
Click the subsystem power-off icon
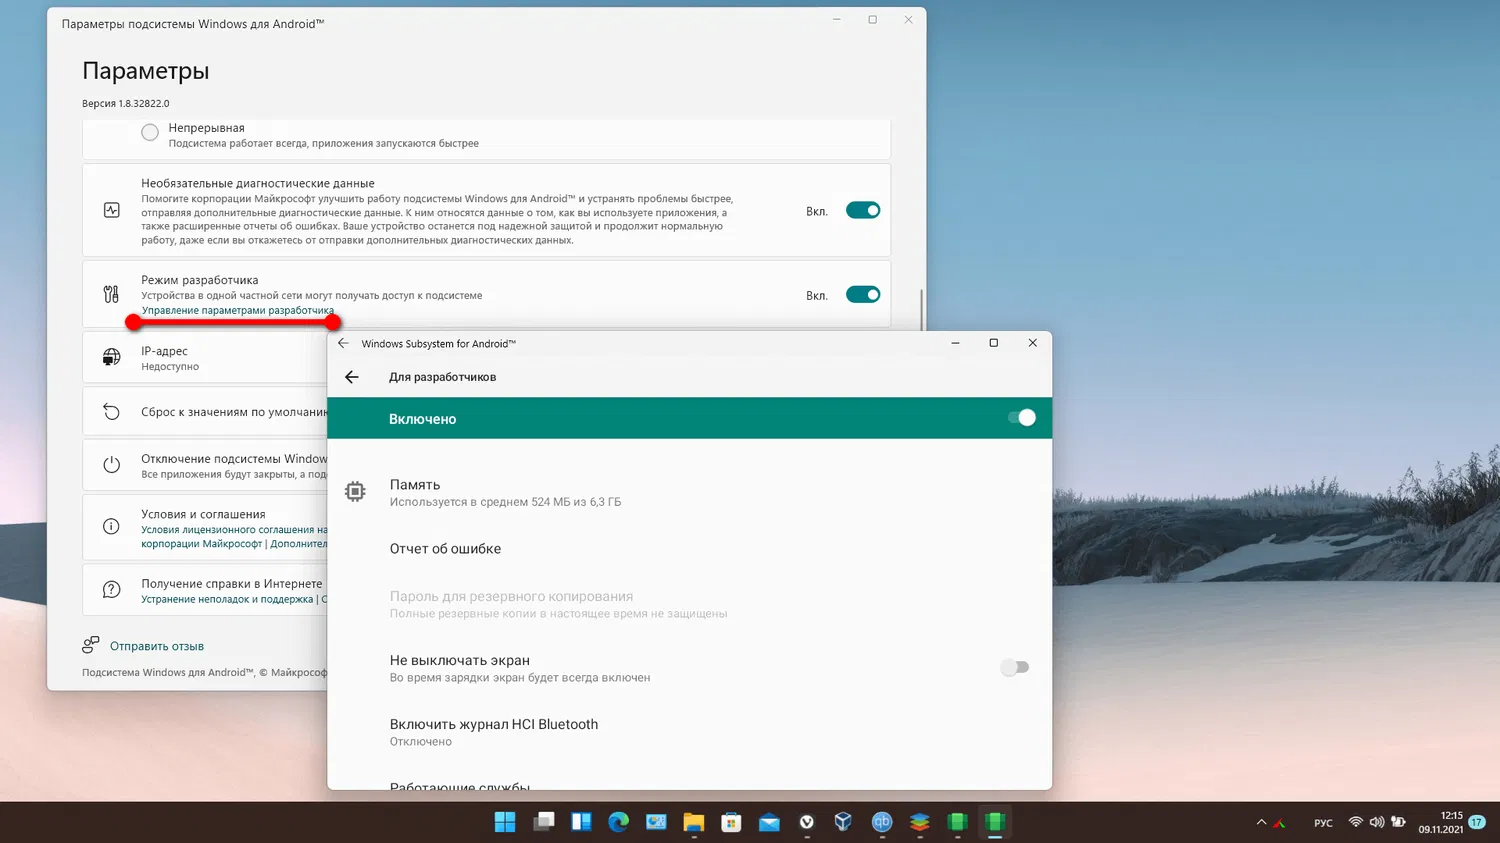point(112,465)
